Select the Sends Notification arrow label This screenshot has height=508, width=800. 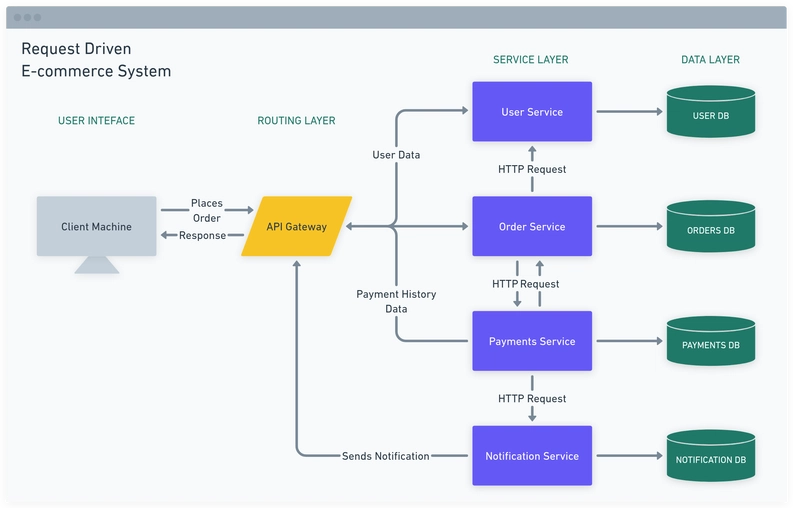(x=385, y=456)
